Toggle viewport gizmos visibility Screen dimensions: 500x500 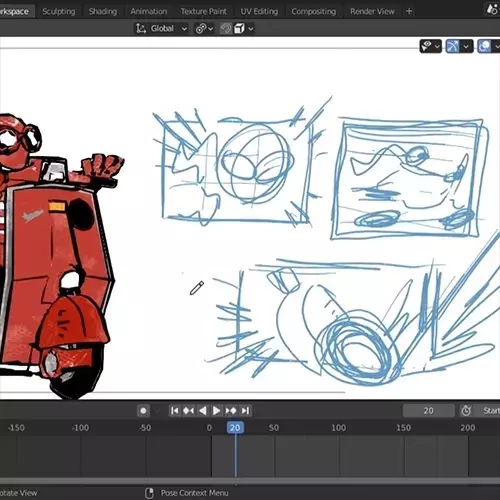click(452, 46)
